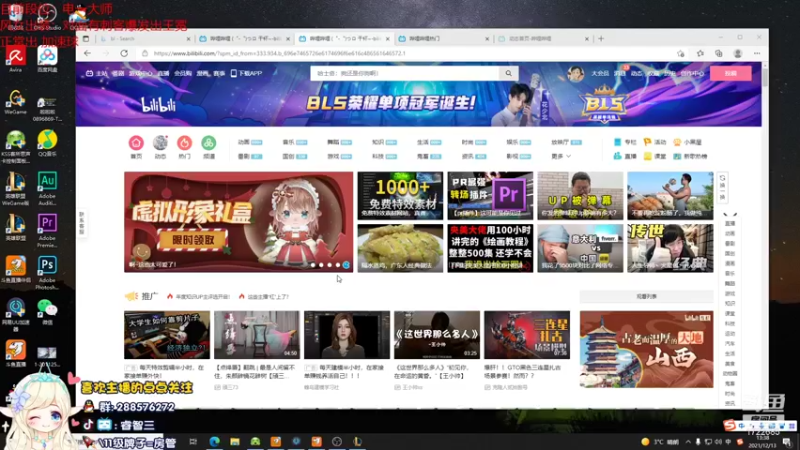
Task: Open the Adobe Photoshop desktop shortcut
Action: [47, 272]
